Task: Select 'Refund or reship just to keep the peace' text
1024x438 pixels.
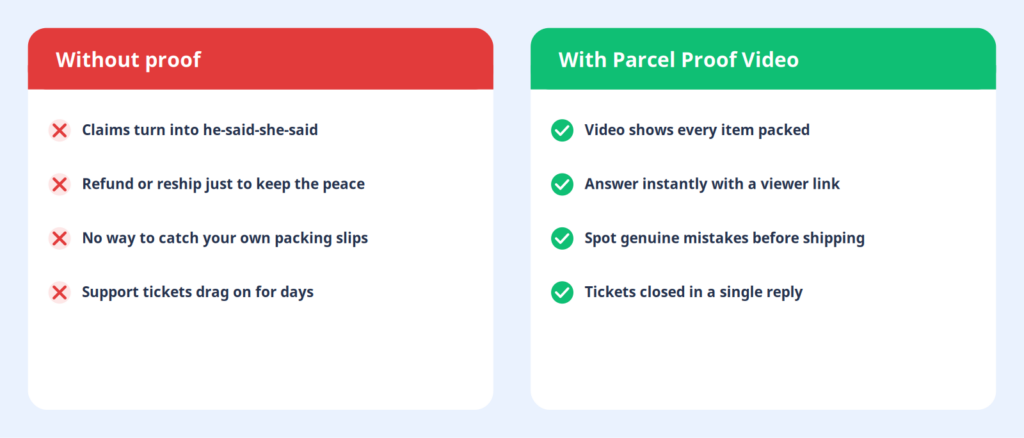Action: [223, 184]
